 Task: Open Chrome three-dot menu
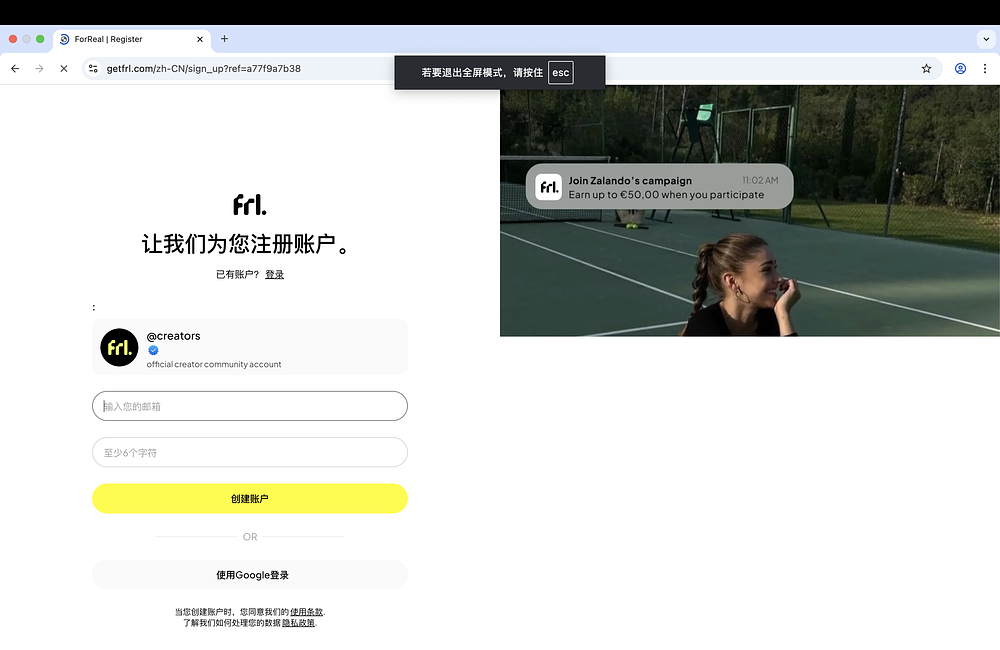(x=985, y=68)
